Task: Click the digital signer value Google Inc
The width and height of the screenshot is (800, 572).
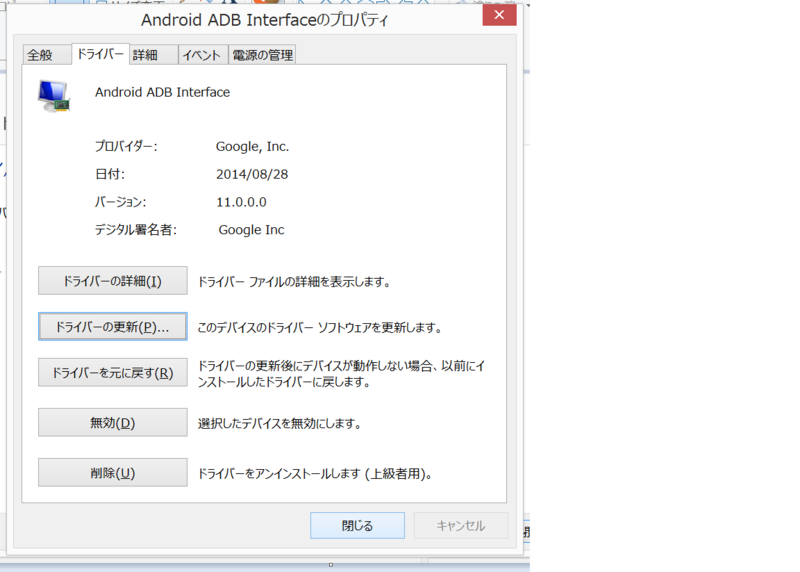Action: (251, 230)
